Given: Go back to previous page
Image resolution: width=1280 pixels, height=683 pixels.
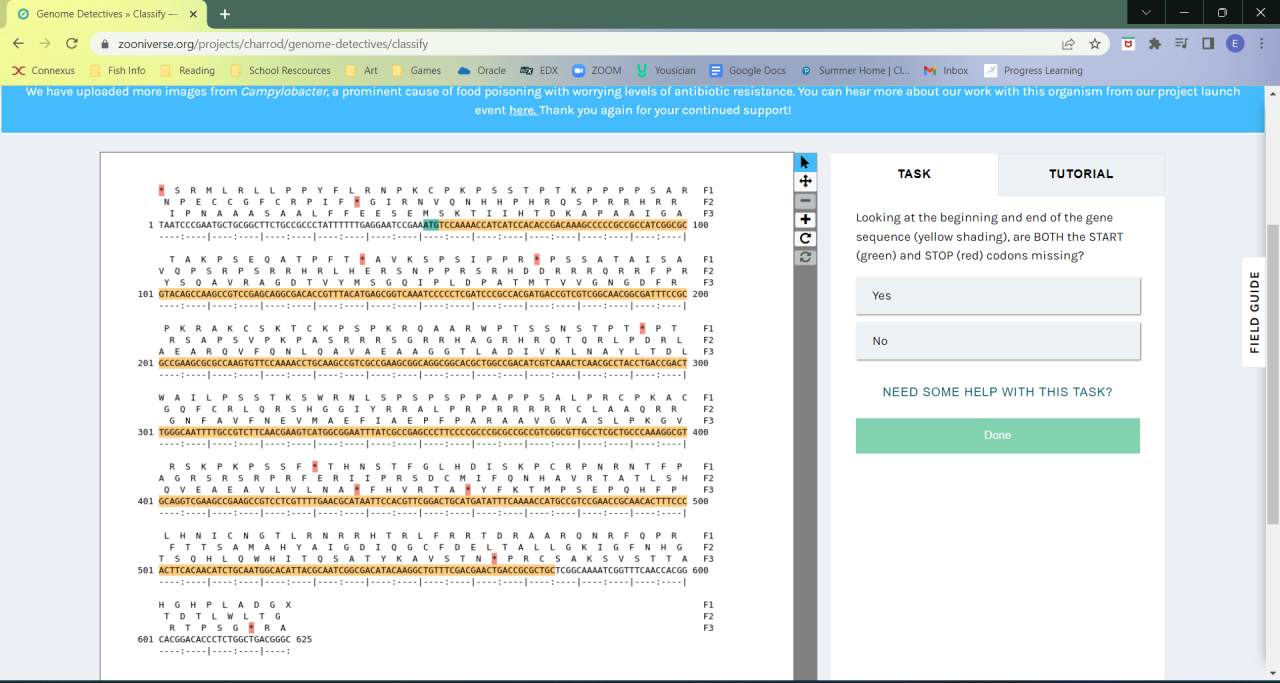Looking at the screenshot, I should (18, 44).
